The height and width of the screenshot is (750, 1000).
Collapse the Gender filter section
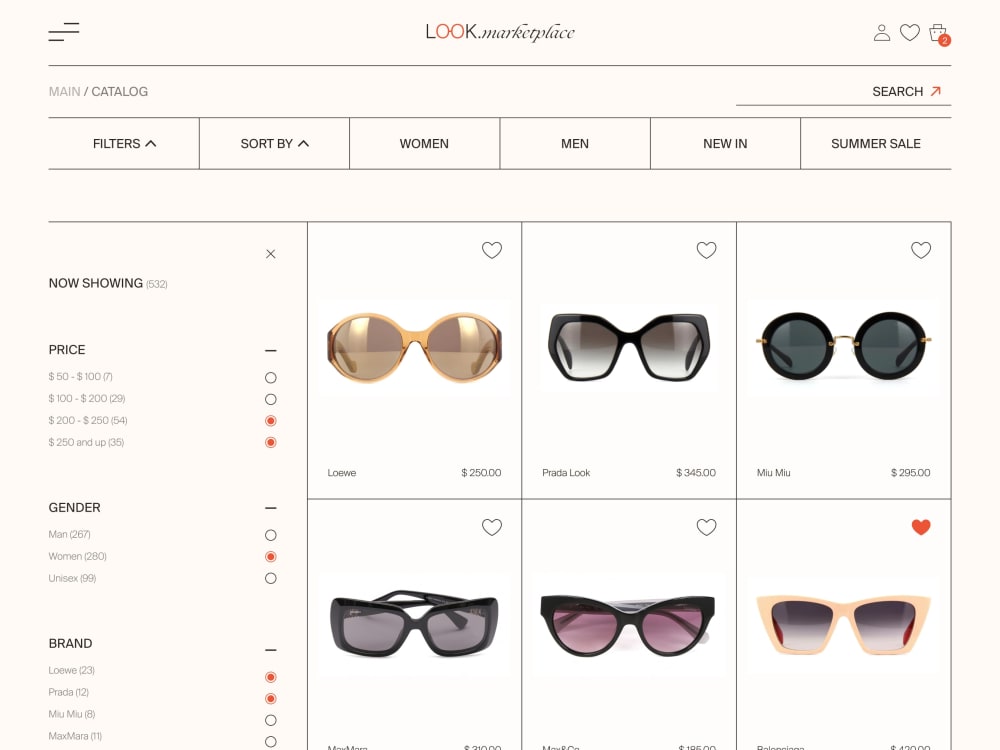point(270,508)
